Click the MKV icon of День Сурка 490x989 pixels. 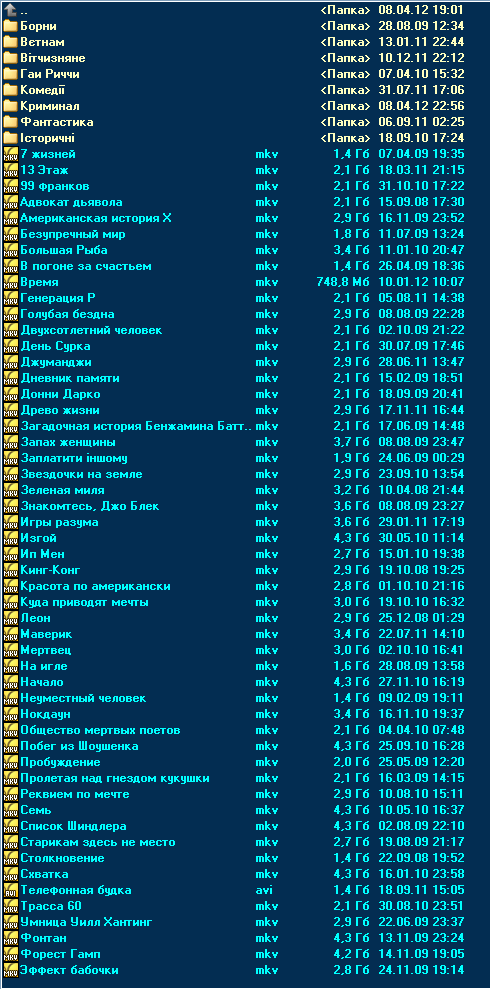pyautogui.click(x=10, y=346)
